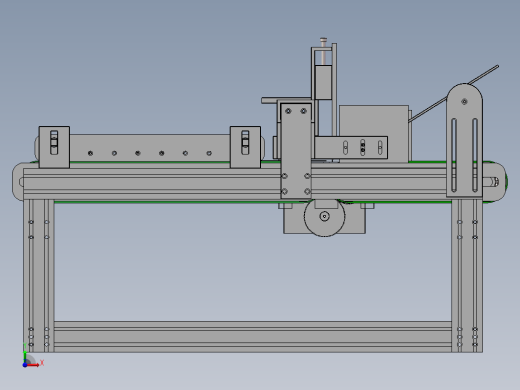This screenshot has width=520, height=390.
Task: Select the long guide rail with six holes
Action: click(x=150, y=148)
